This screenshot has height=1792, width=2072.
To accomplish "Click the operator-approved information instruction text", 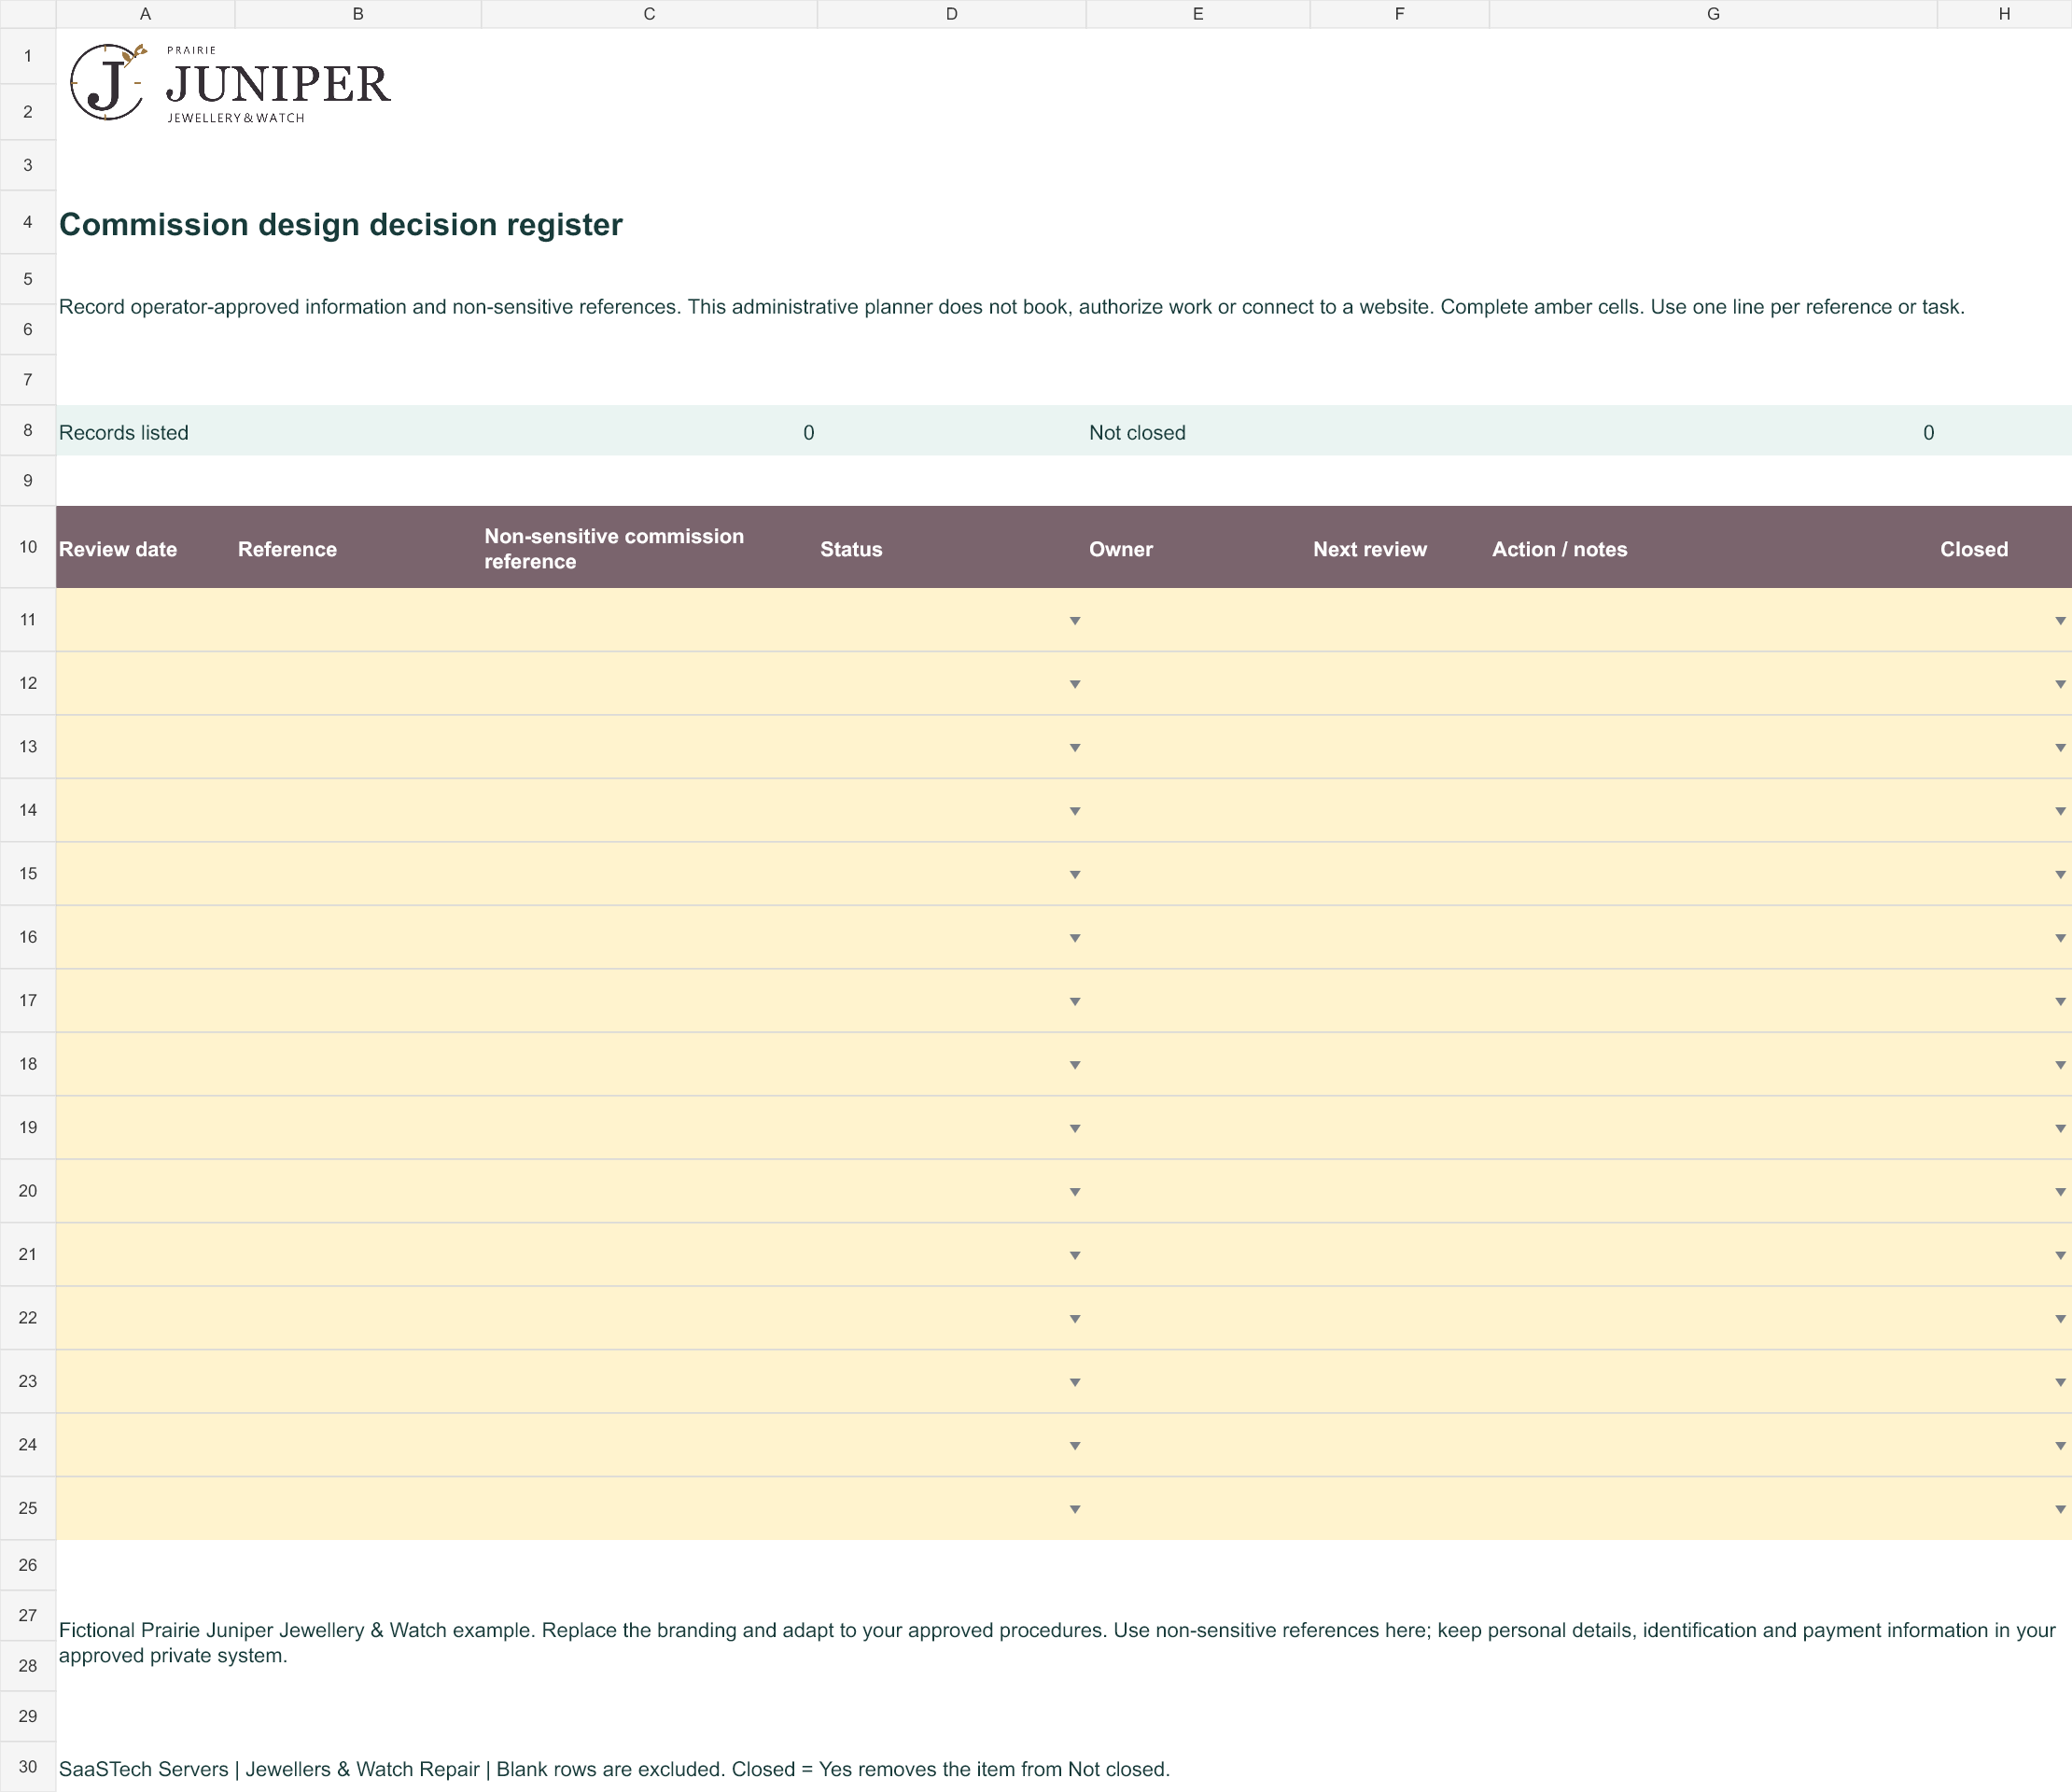I will tap(1012, 307).
